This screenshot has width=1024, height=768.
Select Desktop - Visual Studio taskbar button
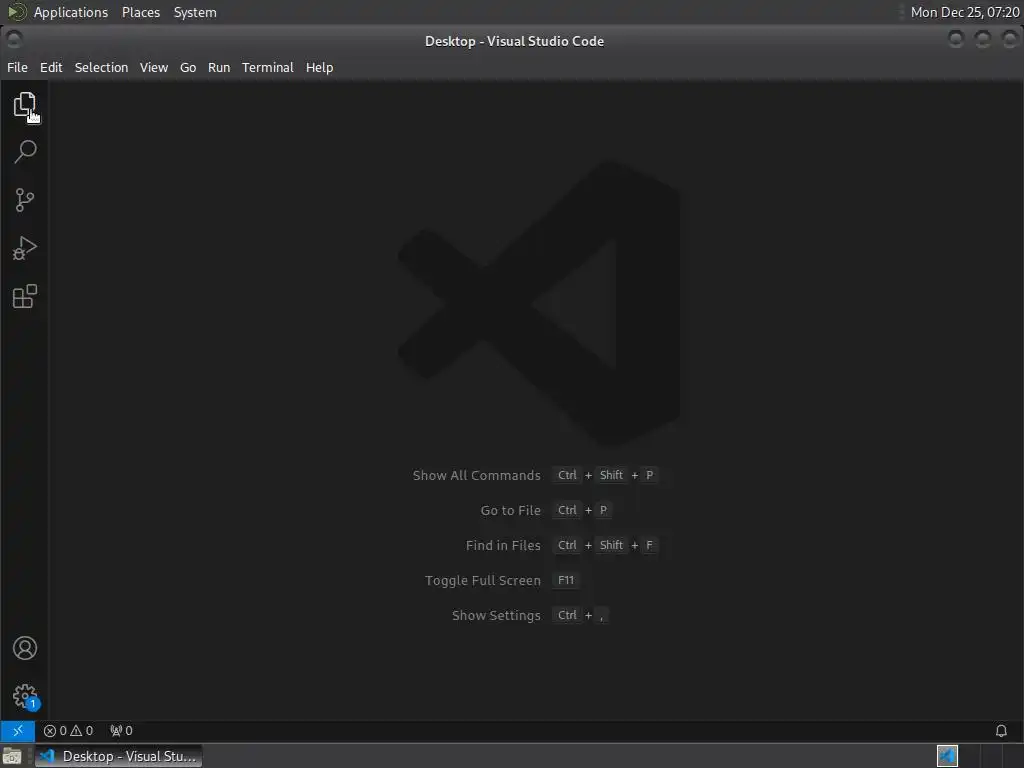pyautogui.click(x=118, y=756)
